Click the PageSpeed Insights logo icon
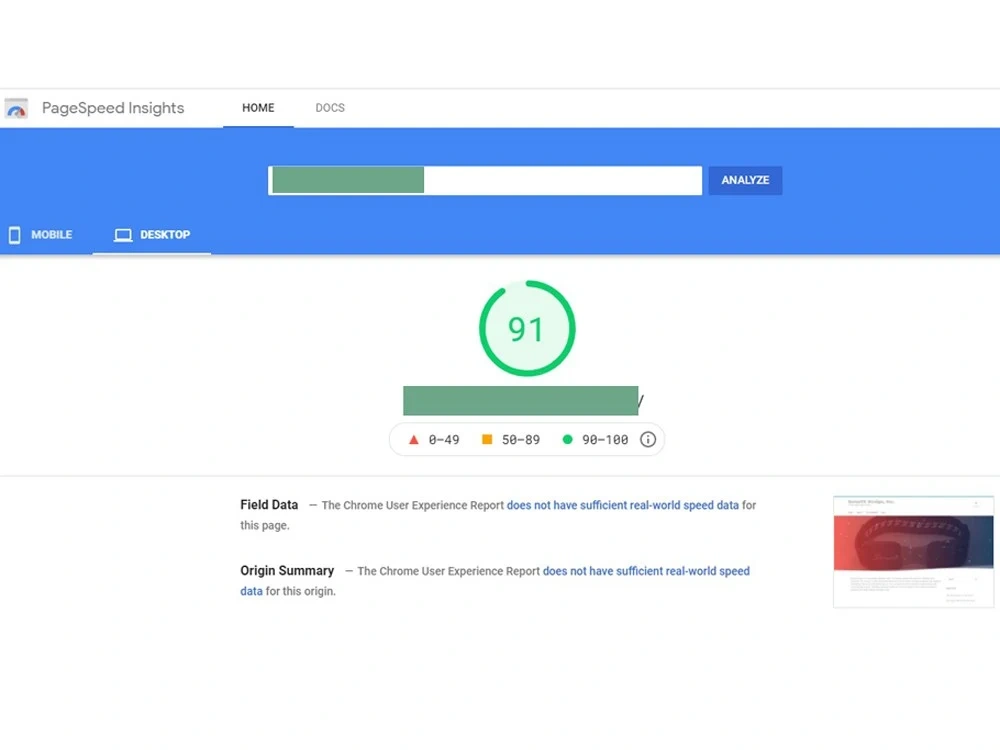This screenshot has width=1000, height=750. coord(17,108)
